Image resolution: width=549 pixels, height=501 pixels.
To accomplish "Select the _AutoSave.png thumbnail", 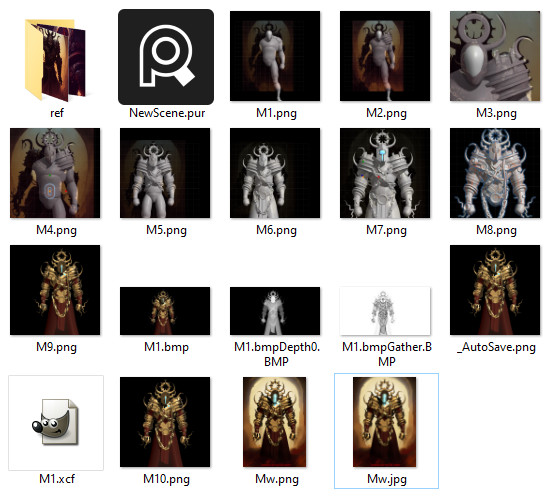I will point(495,290).
